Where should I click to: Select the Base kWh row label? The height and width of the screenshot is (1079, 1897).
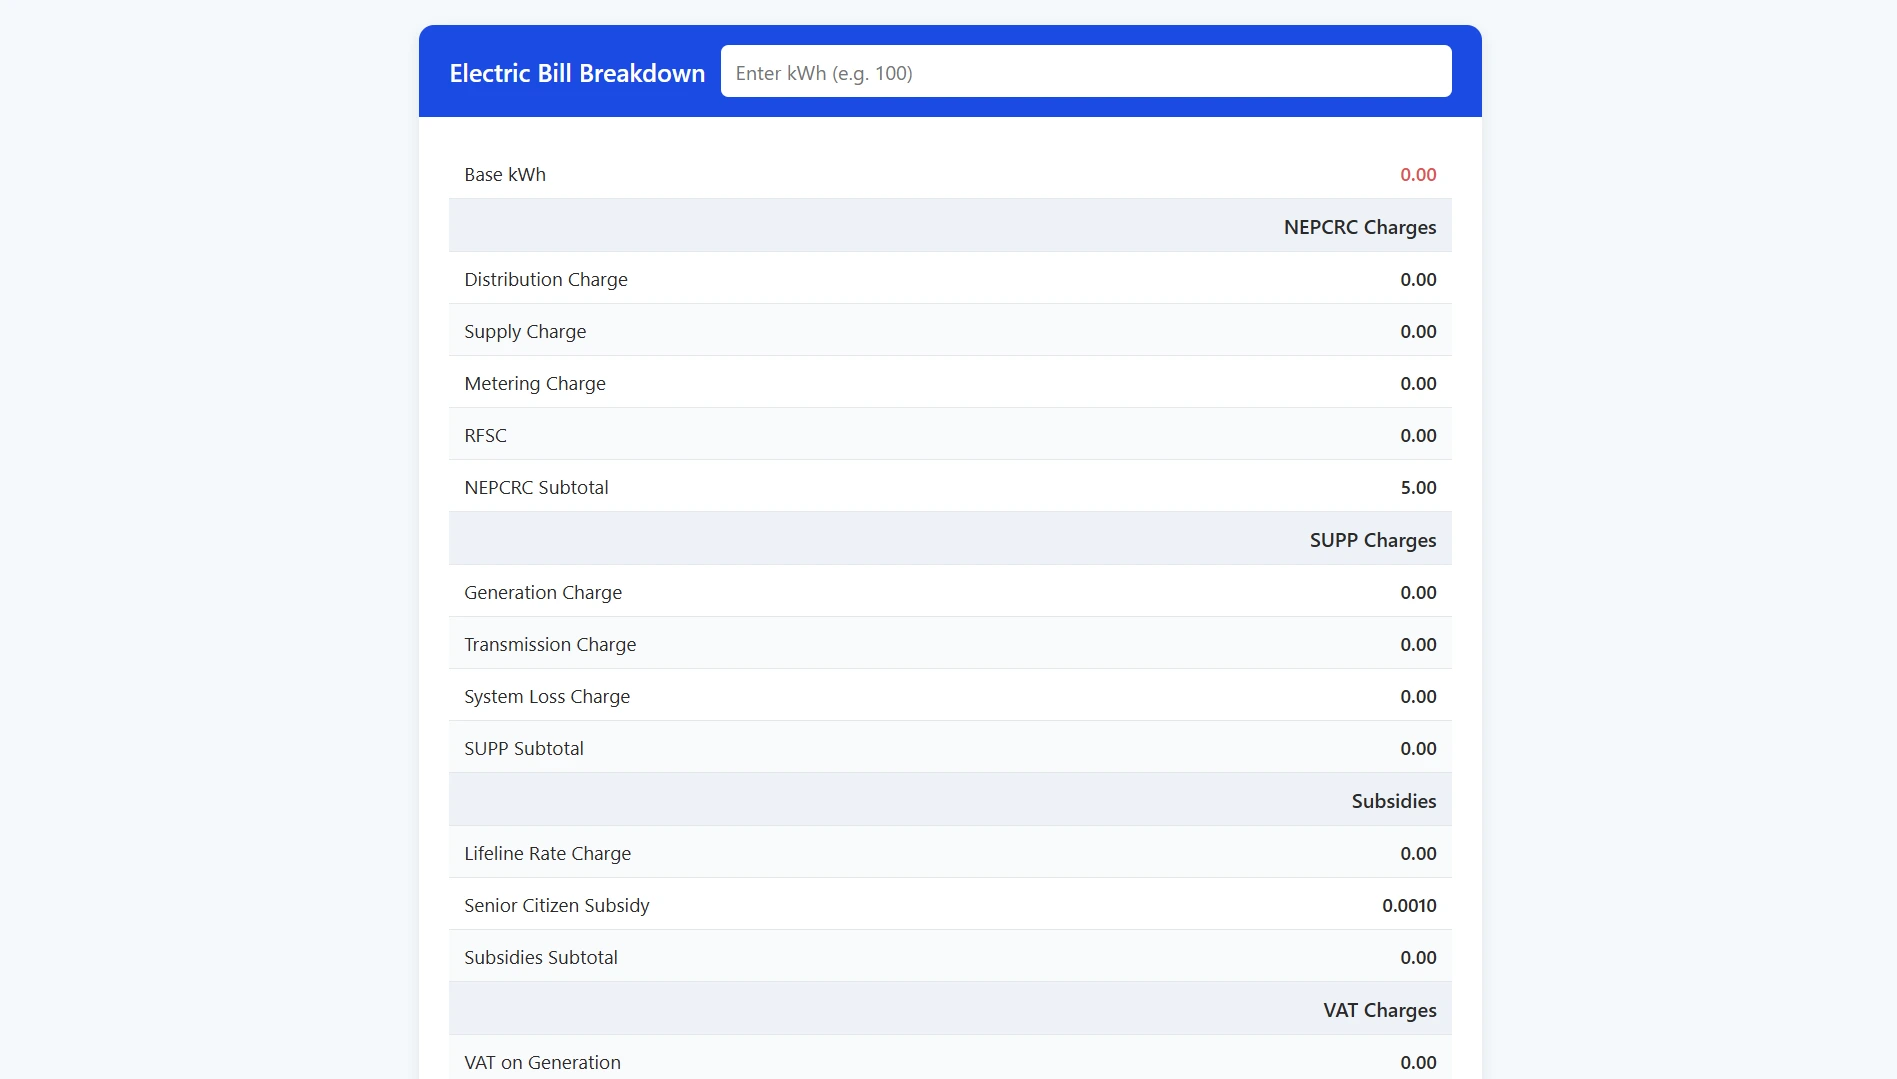pos(505,175)
